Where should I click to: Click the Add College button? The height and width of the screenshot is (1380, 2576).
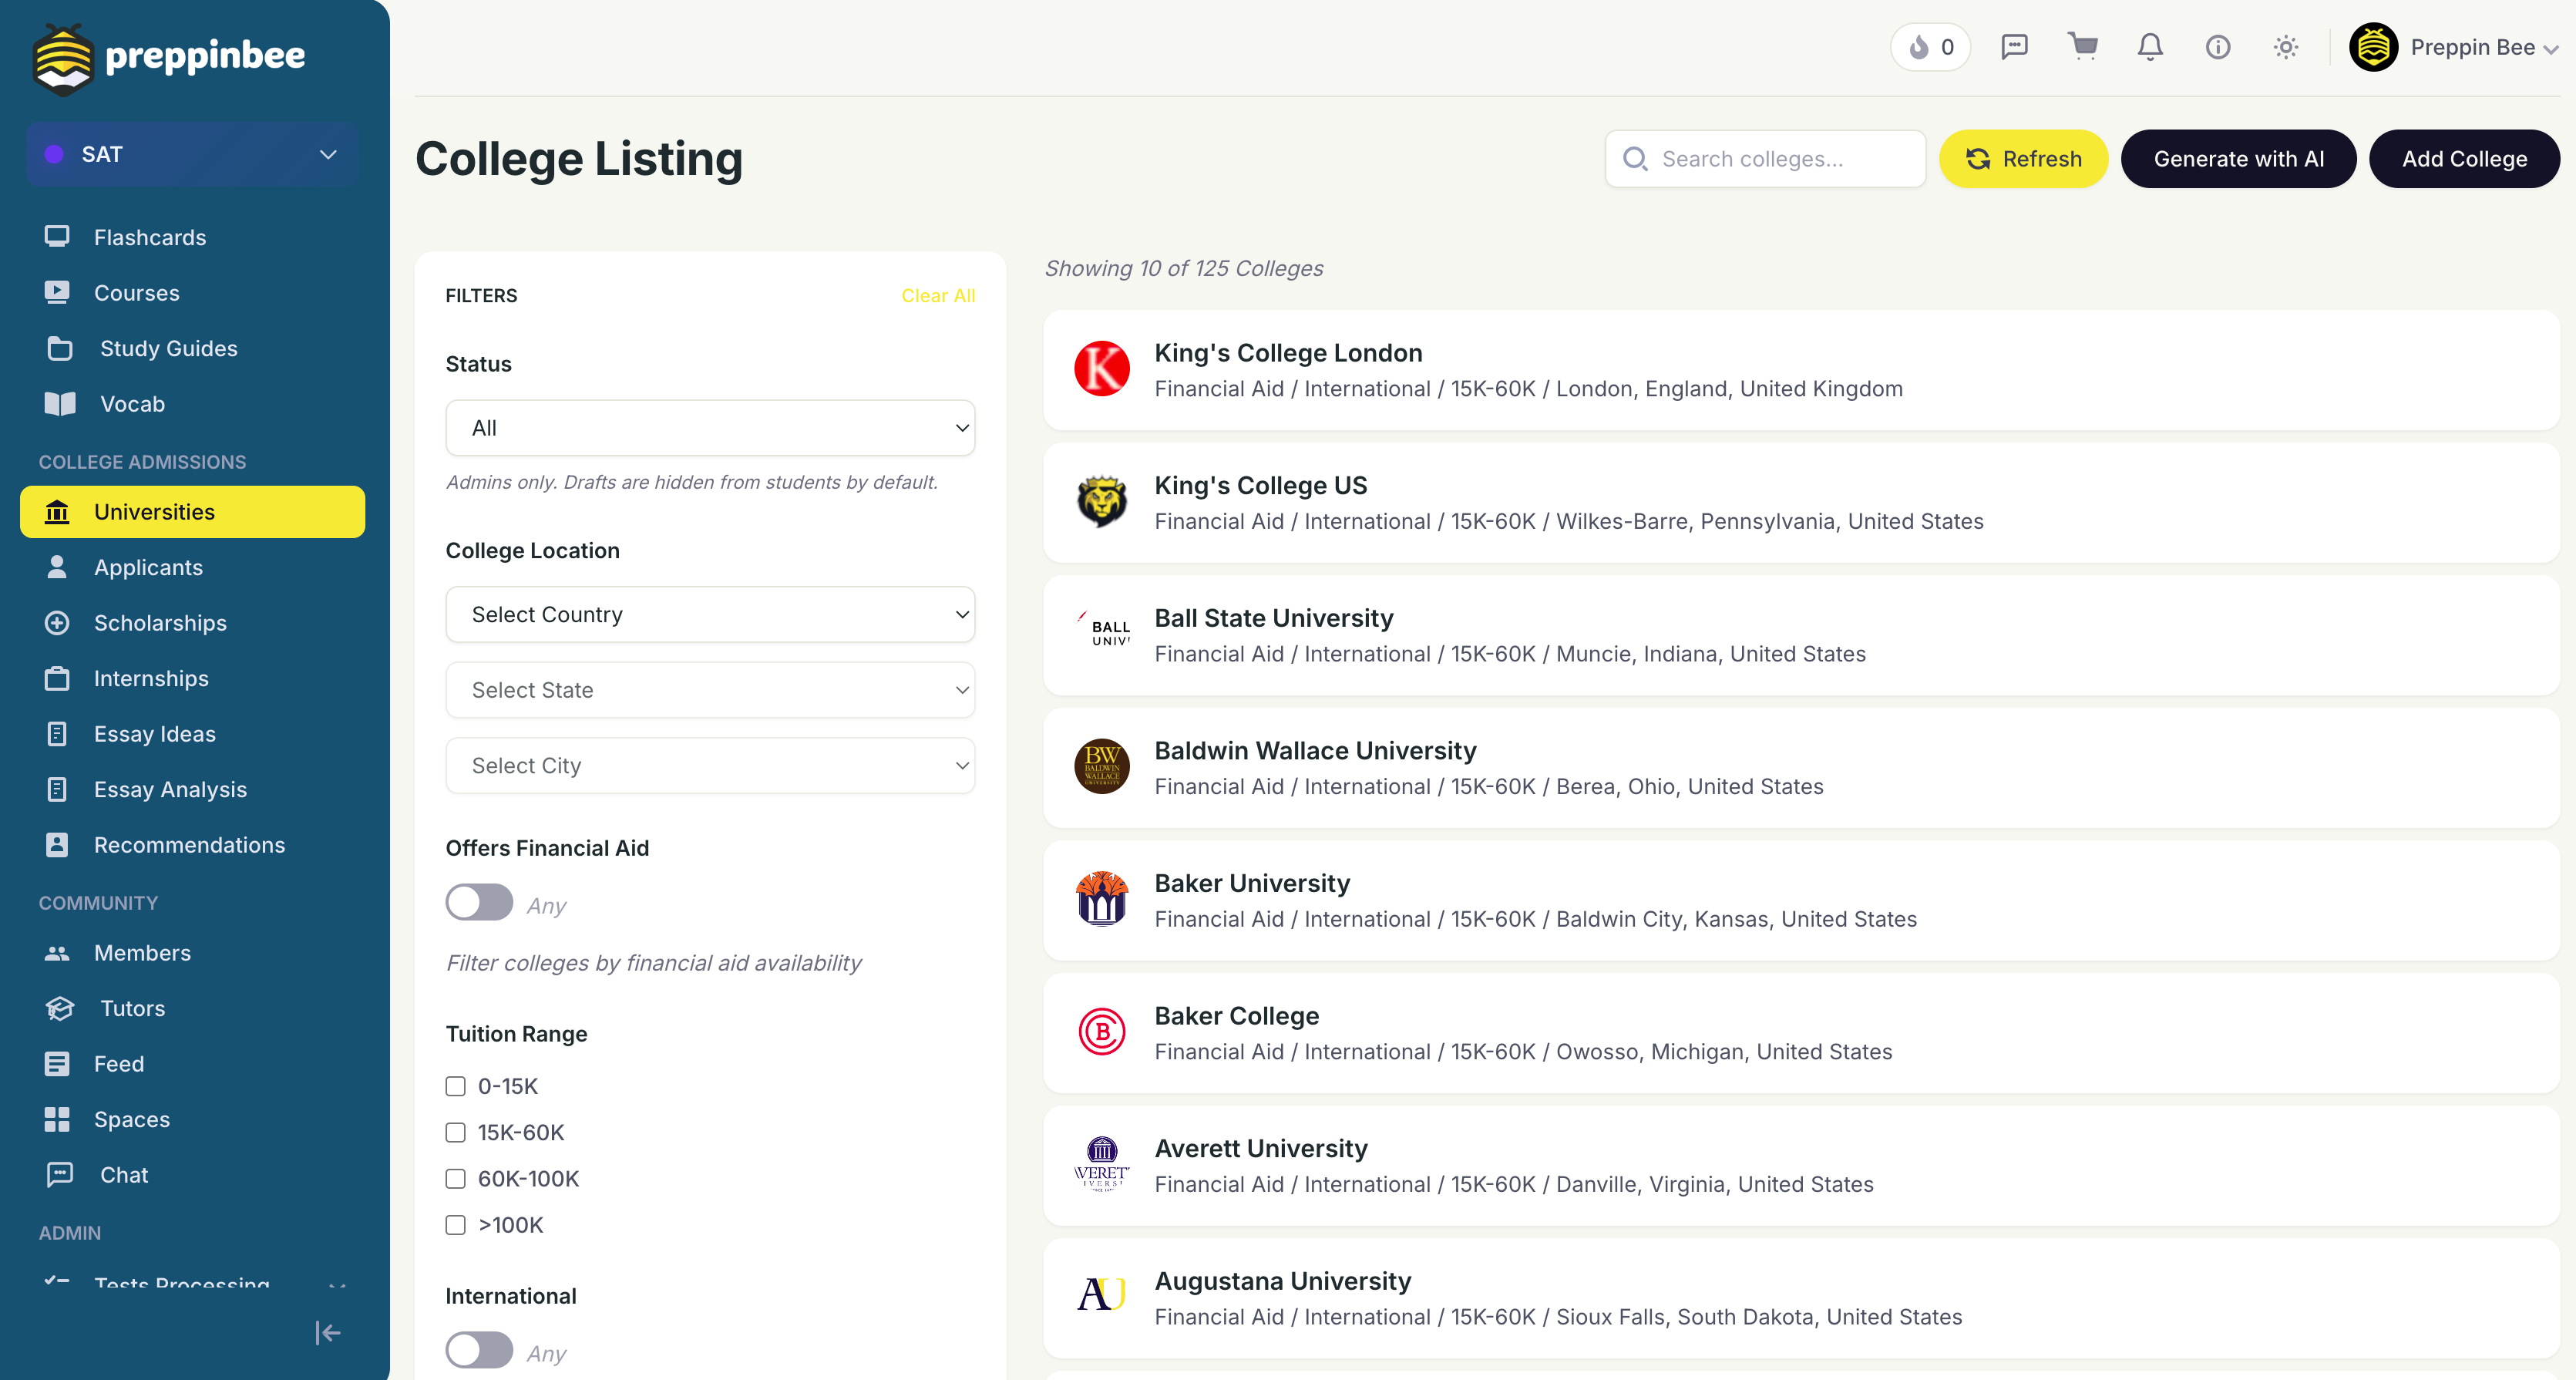tap(2464, 159)
